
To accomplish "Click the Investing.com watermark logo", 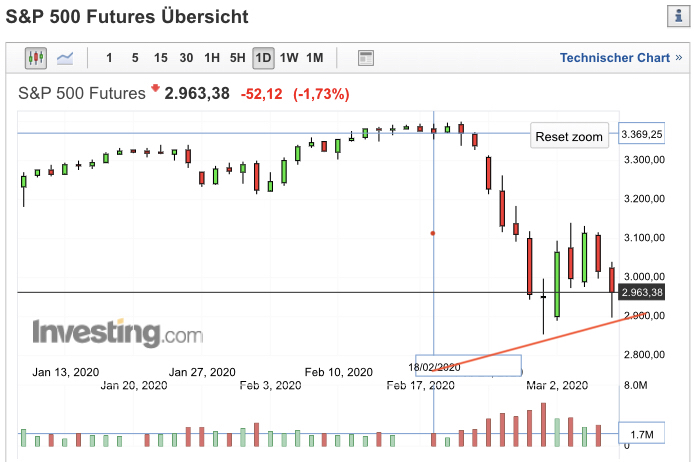I will pyautogui.click(x=117, y=333).
